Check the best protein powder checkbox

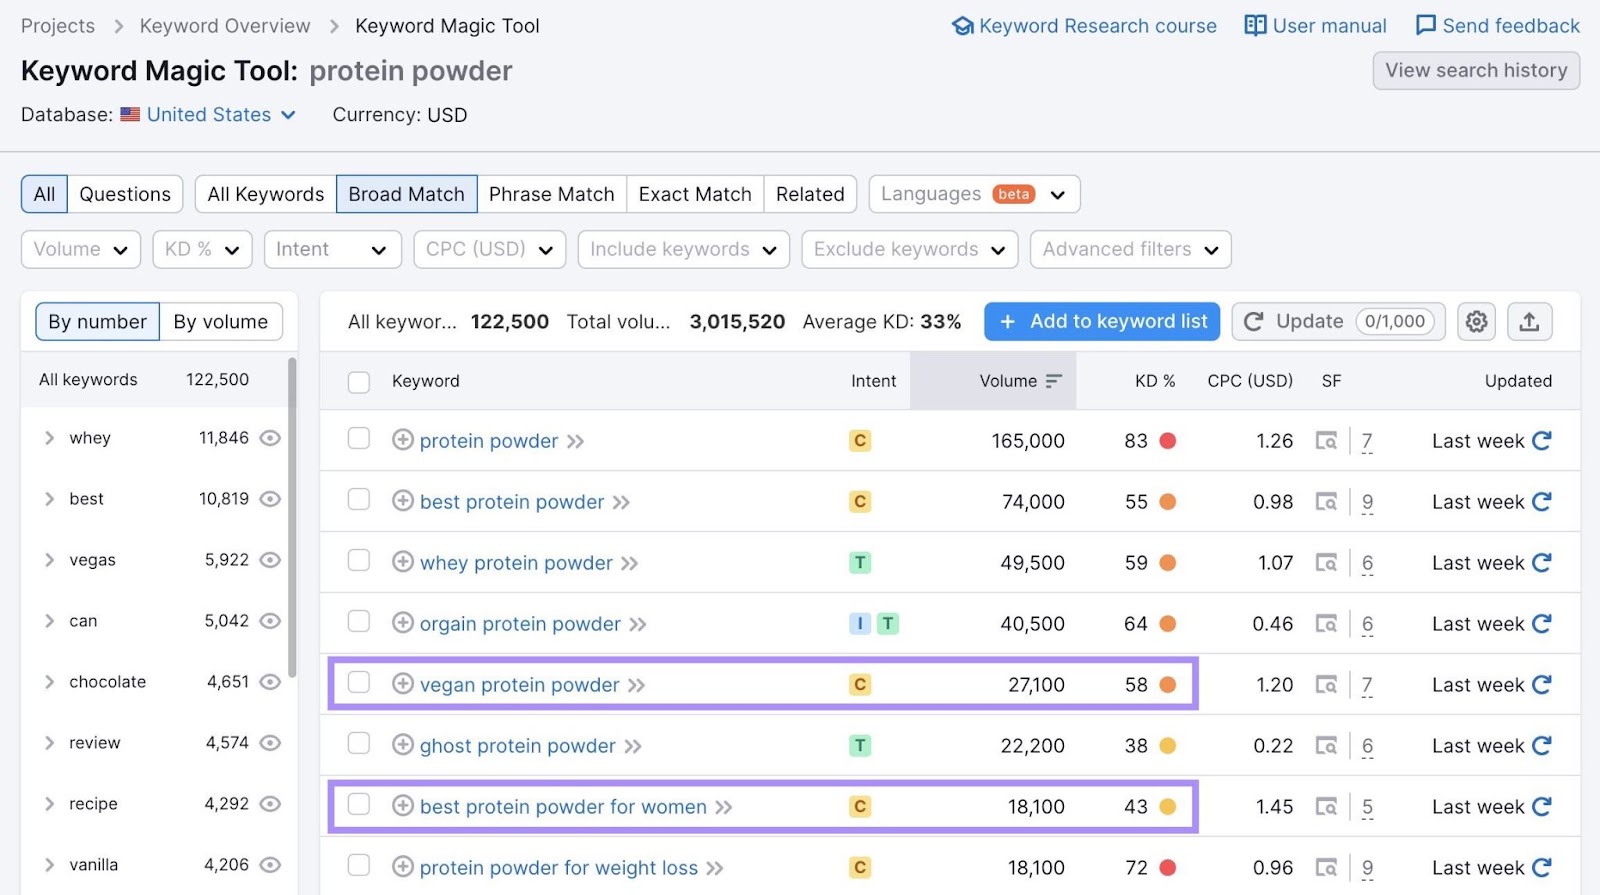[x=359, y=500]
